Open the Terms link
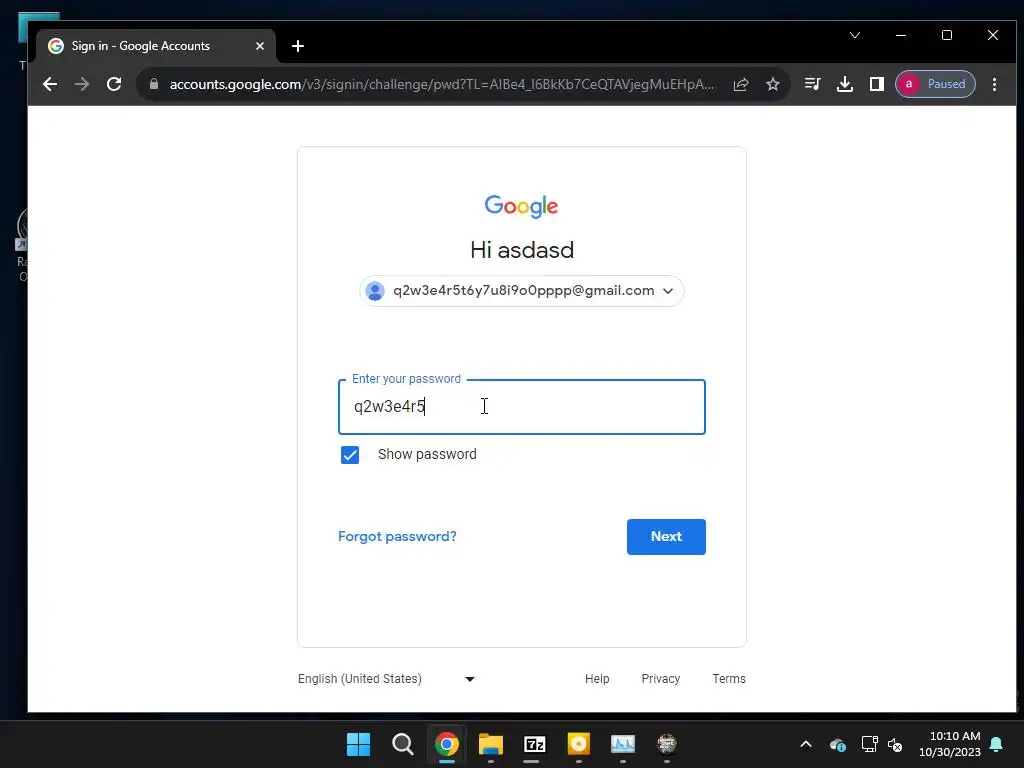This screenshot has width=1024, height=768. pos(729,679)
